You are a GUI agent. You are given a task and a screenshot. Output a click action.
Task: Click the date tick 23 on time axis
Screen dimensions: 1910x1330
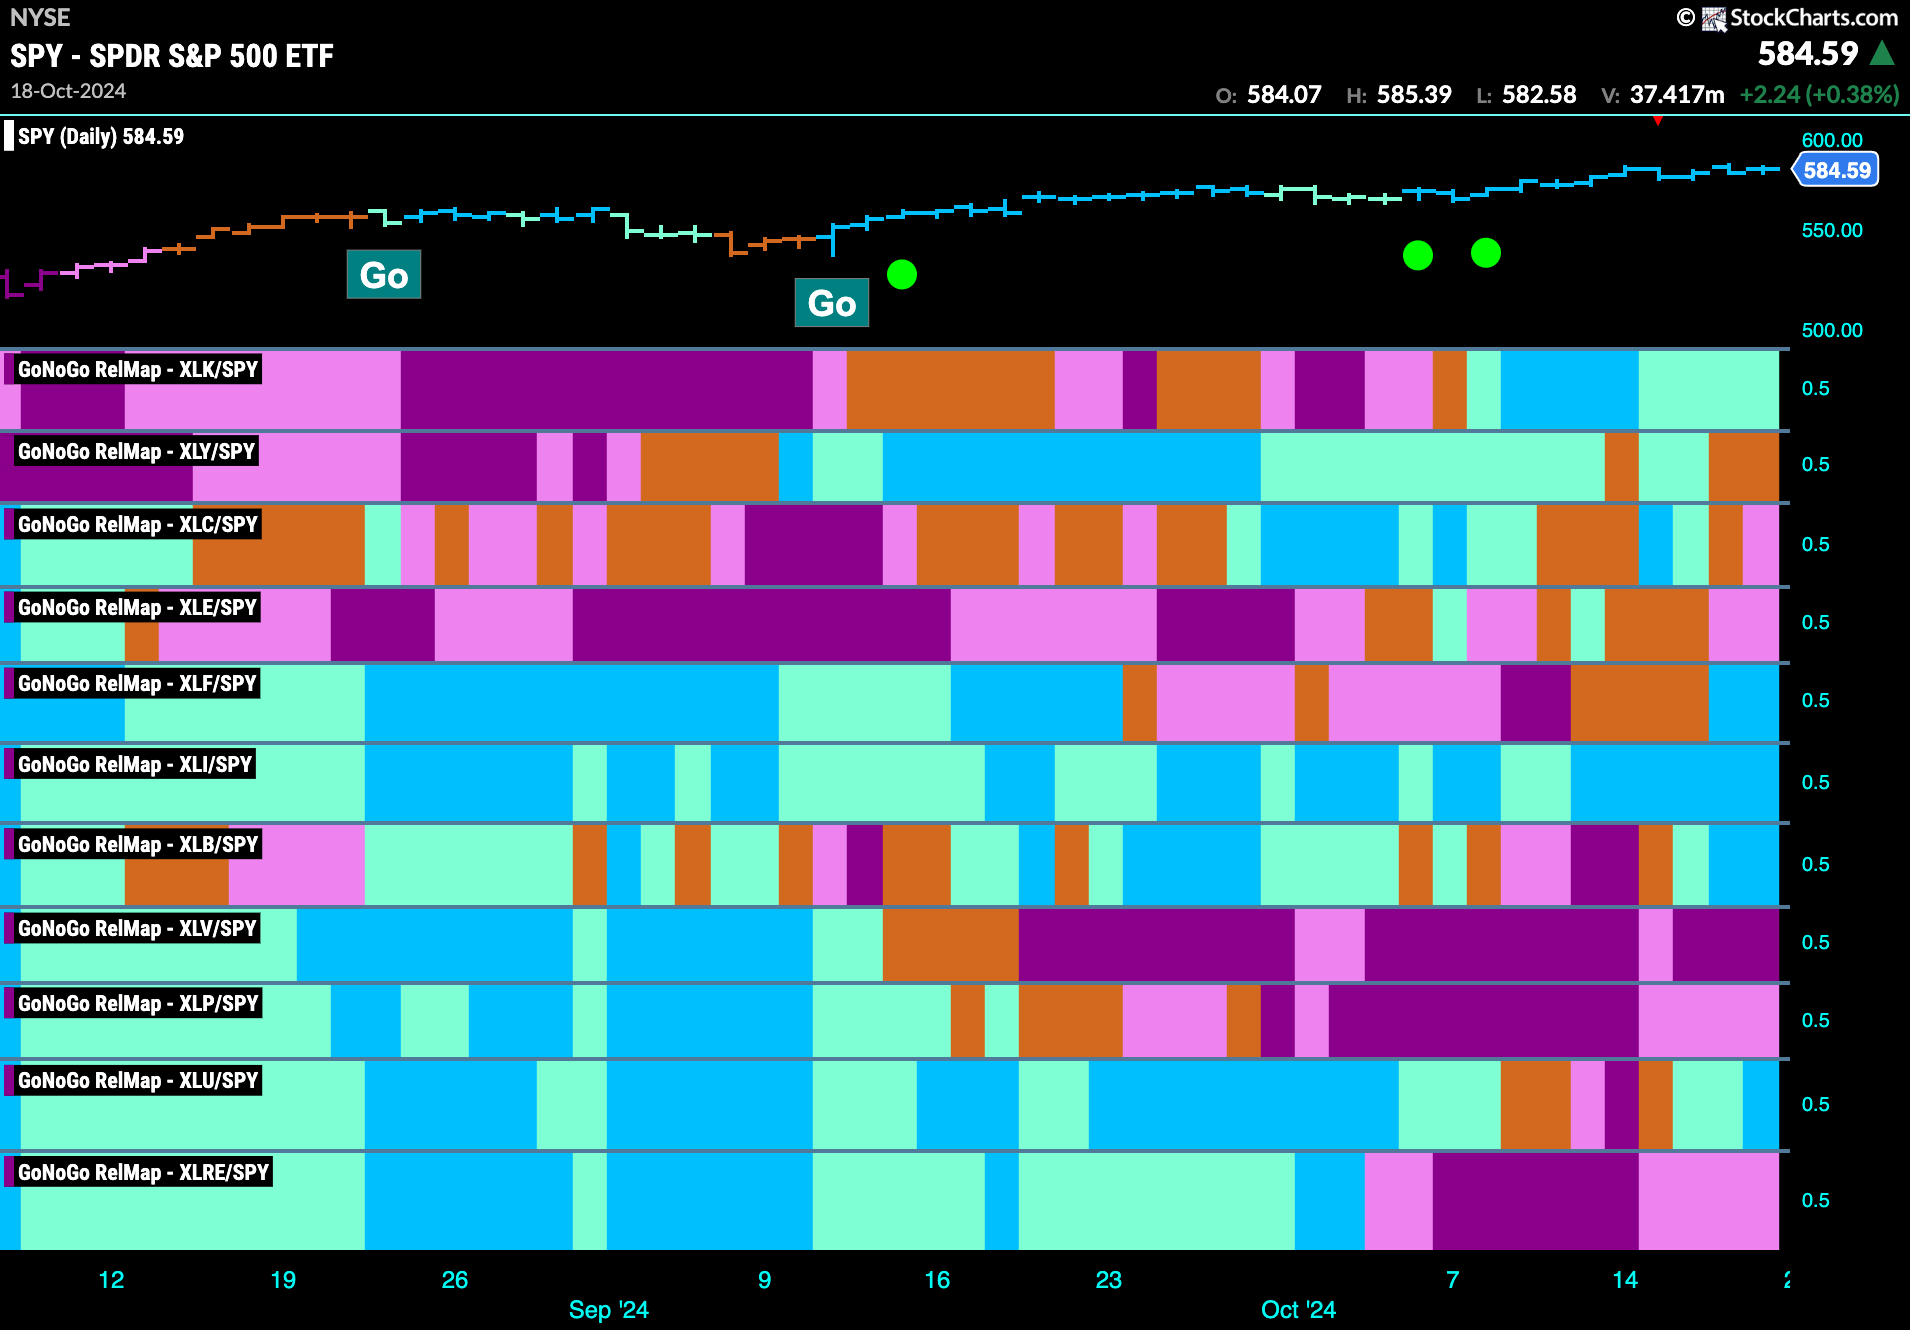click(1109, 1280)
